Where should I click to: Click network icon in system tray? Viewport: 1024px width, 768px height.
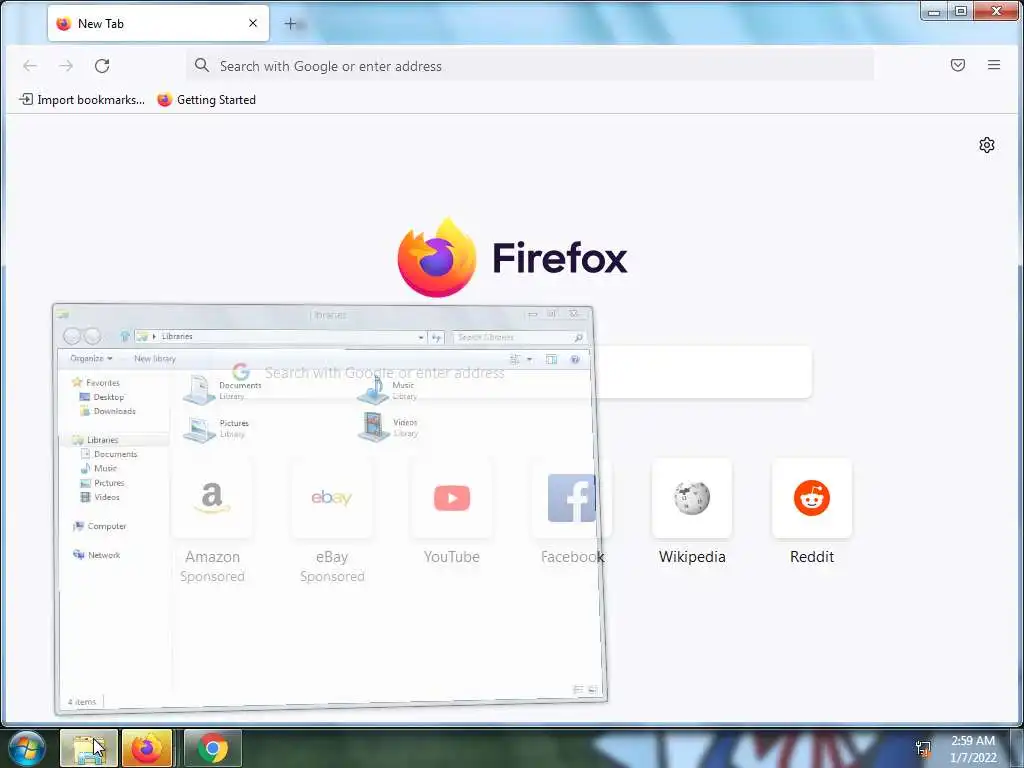click(923, 749)
